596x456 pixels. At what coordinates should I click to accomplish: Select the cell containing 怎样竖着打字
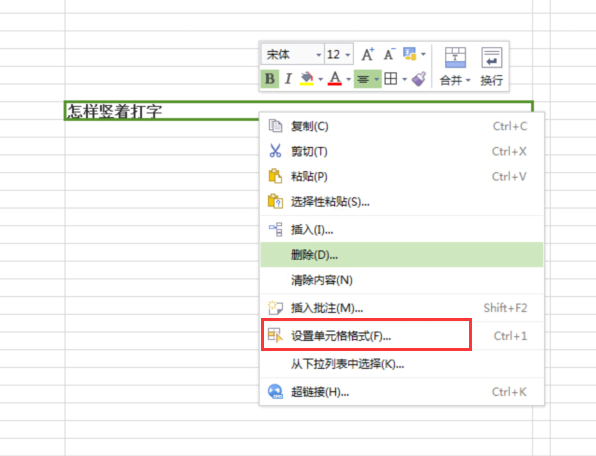point(298,111)
